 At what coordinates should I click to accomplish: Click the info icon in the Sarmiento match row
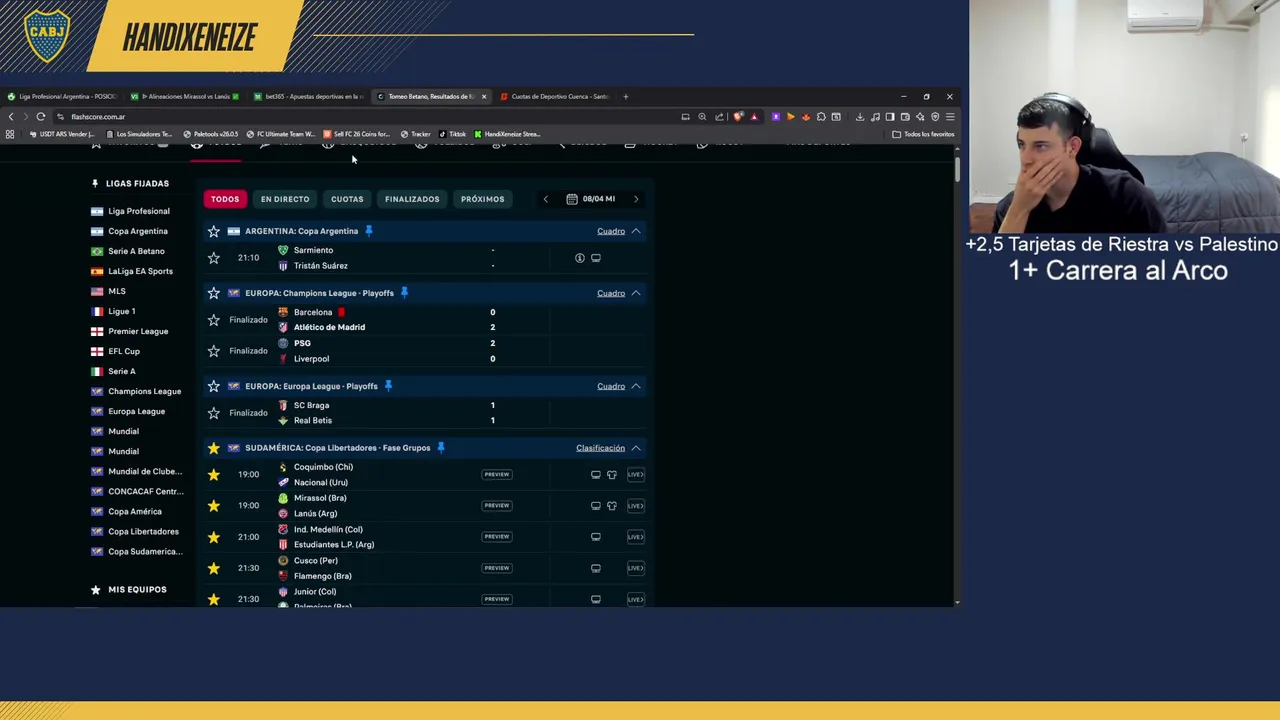pos(579,258)
